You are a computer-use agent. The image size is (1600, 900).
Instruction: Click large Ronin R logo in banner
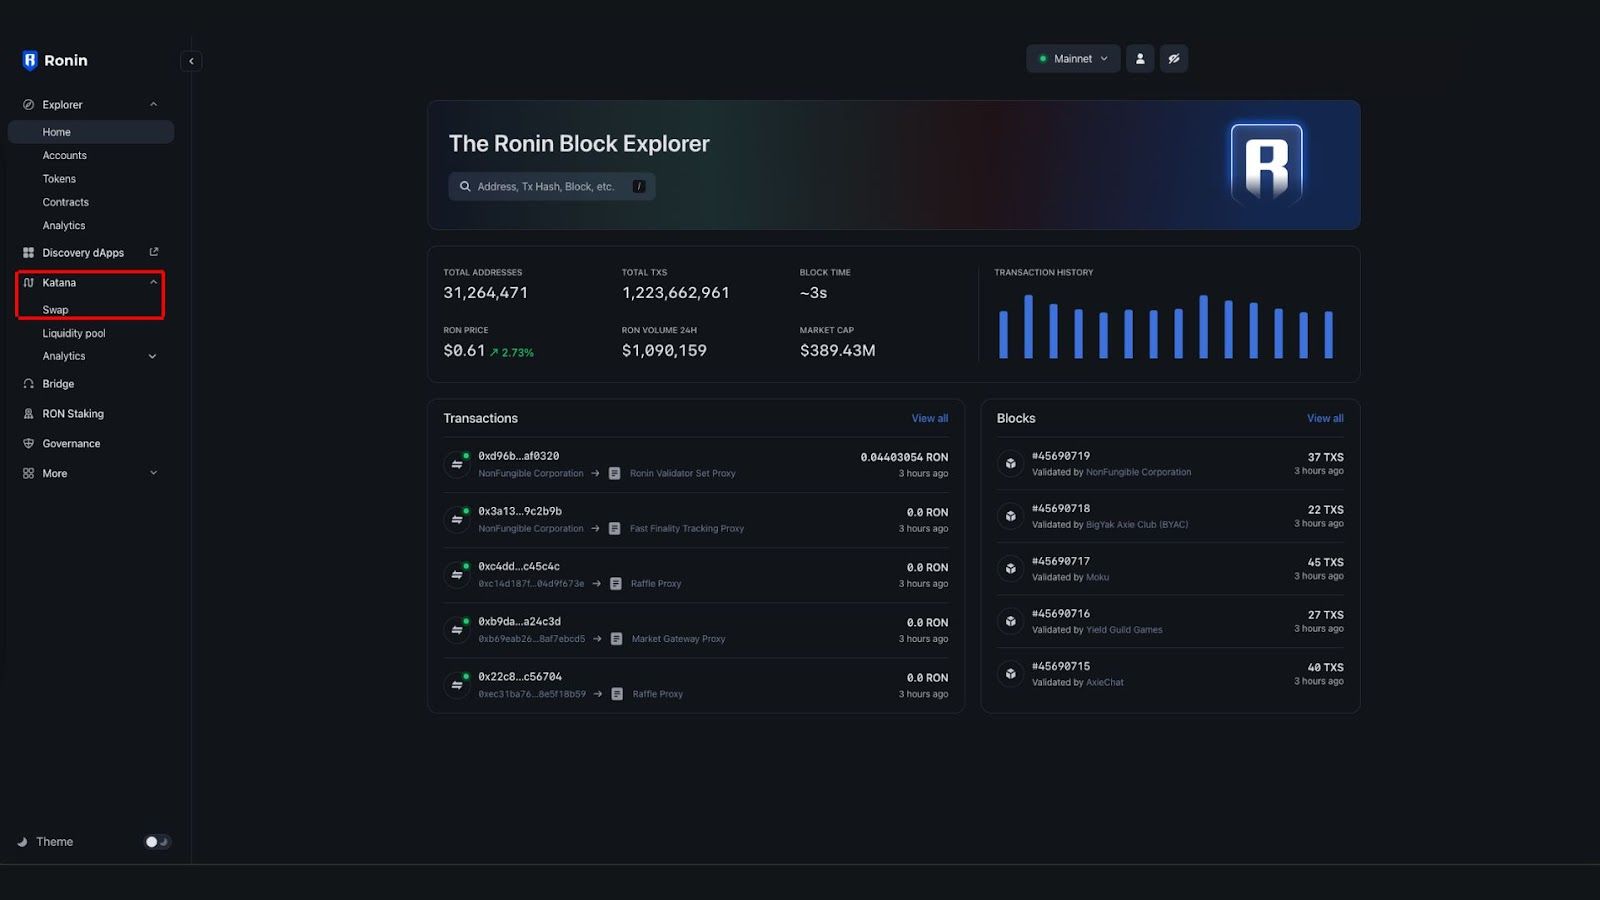[1266, 164]
